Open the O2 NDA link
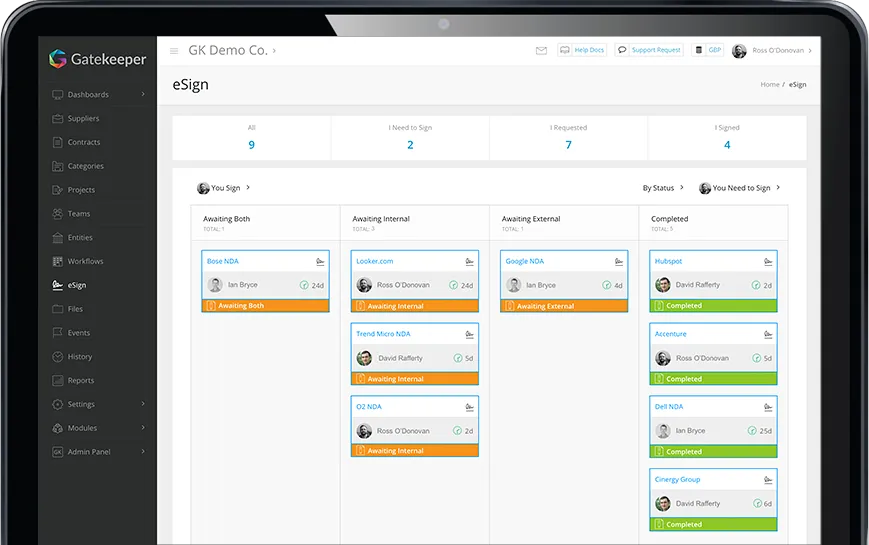 369,406
